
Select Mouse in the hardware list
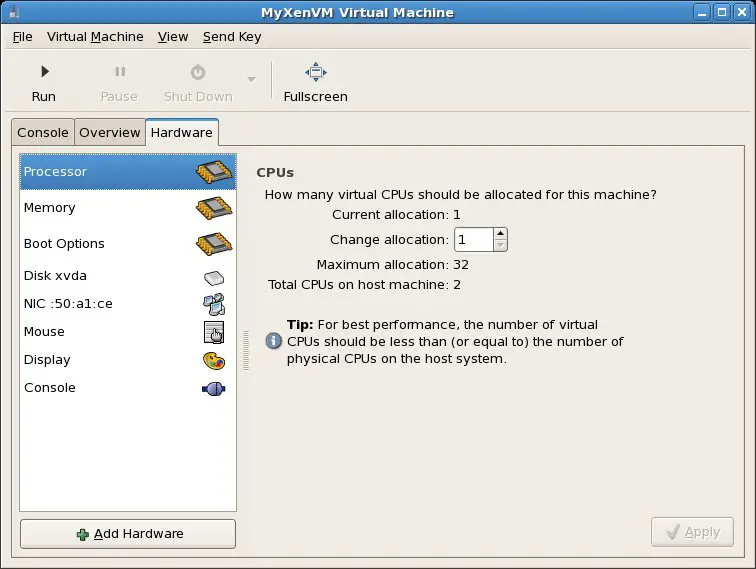(128, 332)
